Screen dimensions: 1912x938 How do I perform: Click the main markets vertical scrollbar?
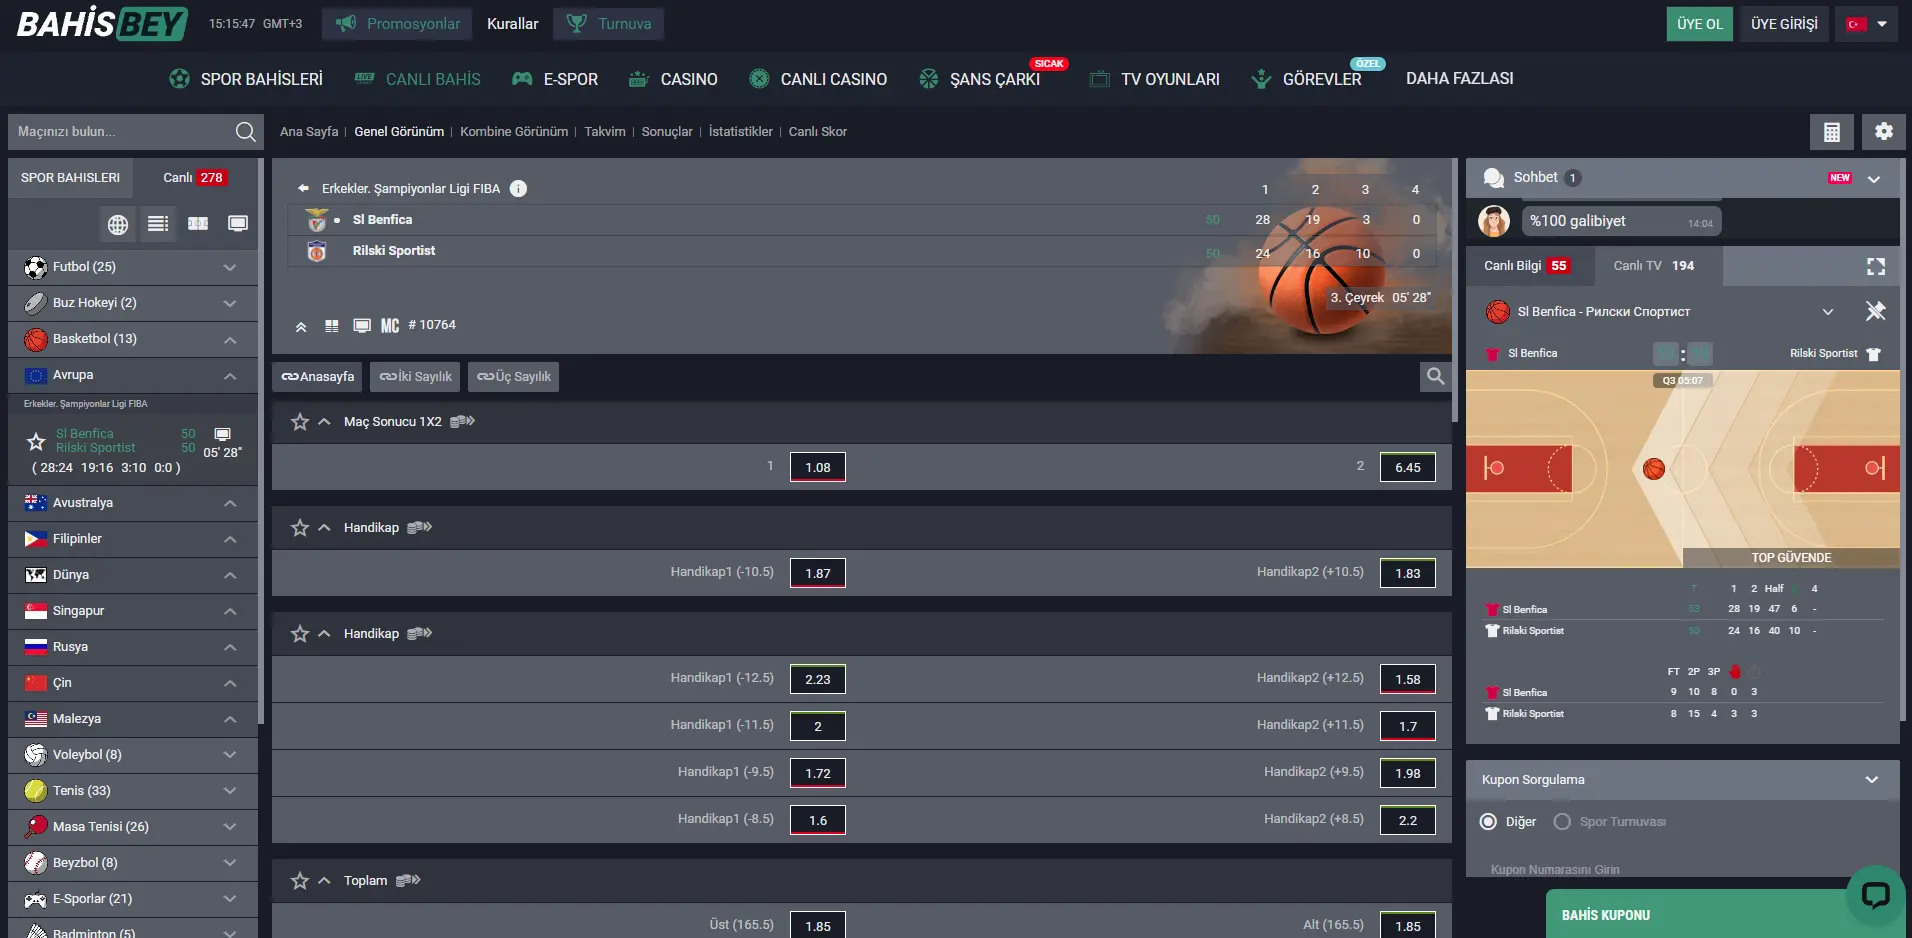coord(1455,290)
